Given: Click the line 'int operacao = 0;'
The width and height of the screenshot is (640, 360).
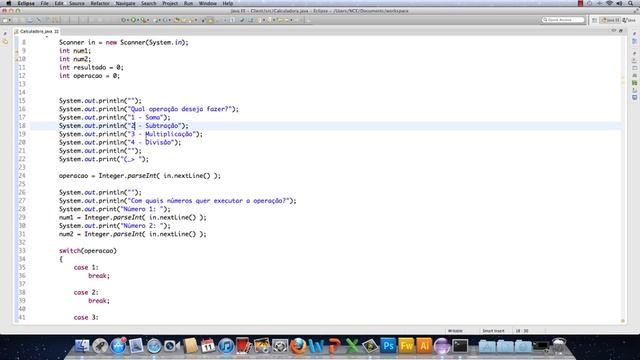Looking at the screenshot, I should coord(89,76).
